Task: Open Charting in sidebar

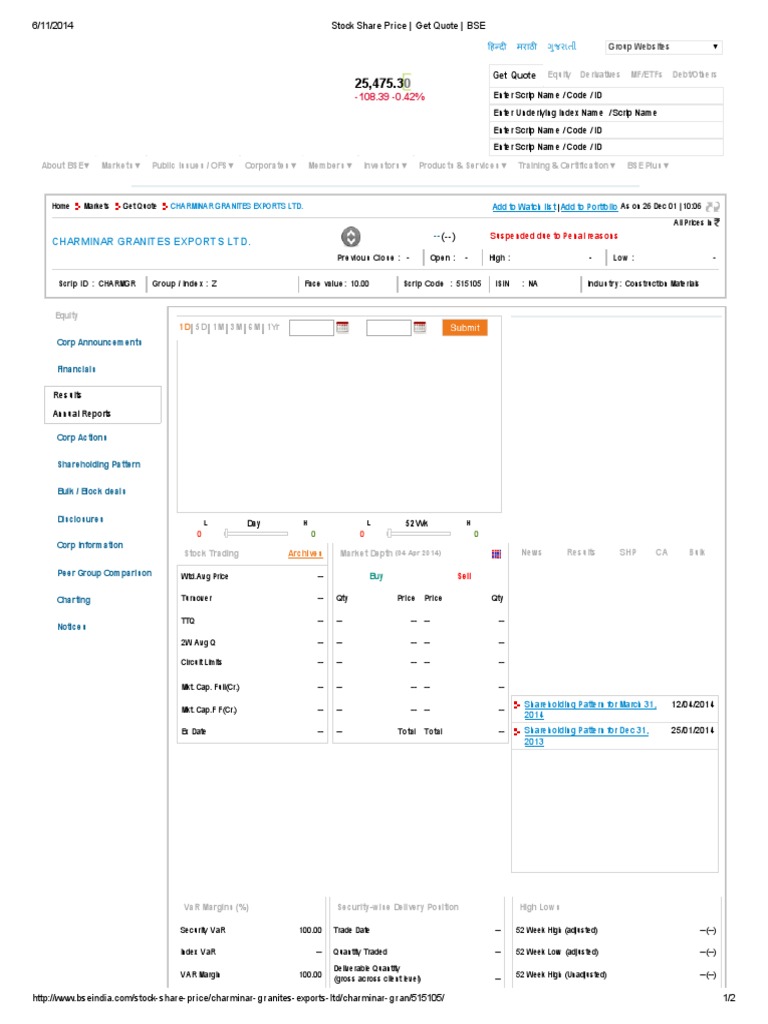Action: pos(74,600)
